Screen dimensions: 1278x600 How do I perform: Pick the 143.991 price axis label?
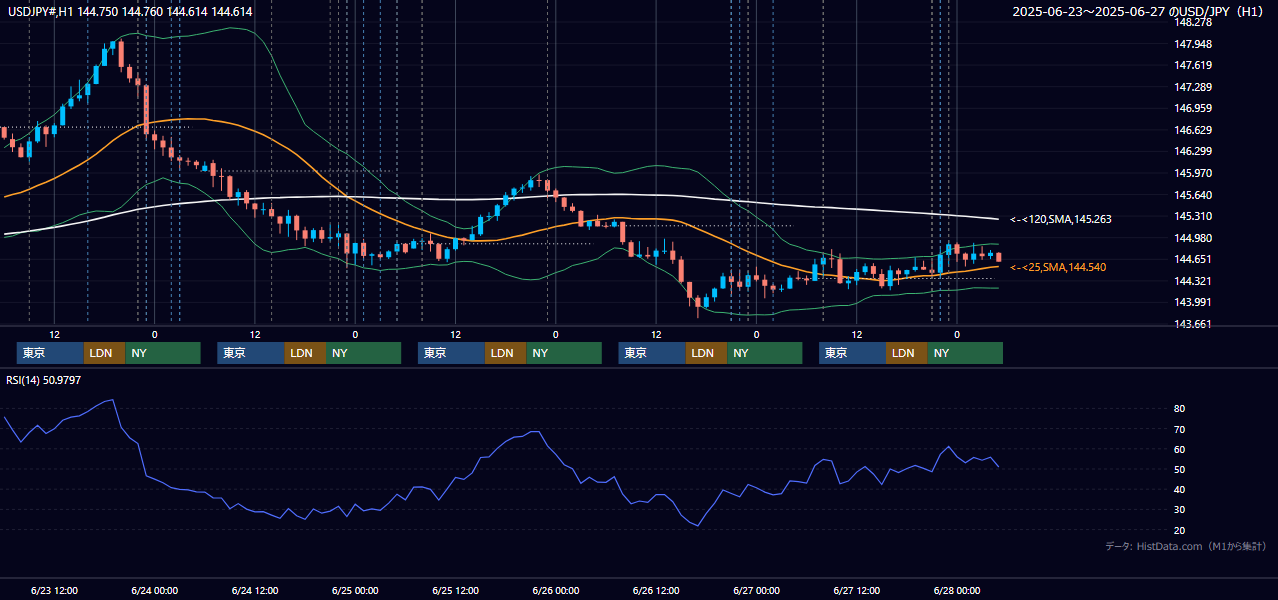tap(1191, 302)
